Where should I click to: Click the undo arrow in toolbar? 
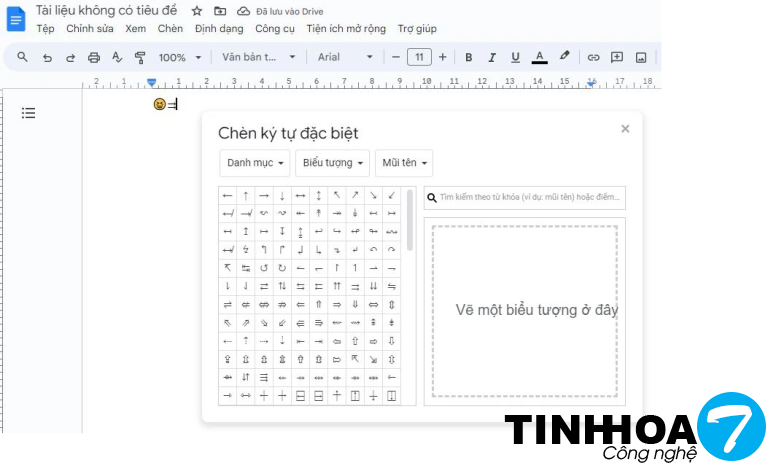click(46, 58)
